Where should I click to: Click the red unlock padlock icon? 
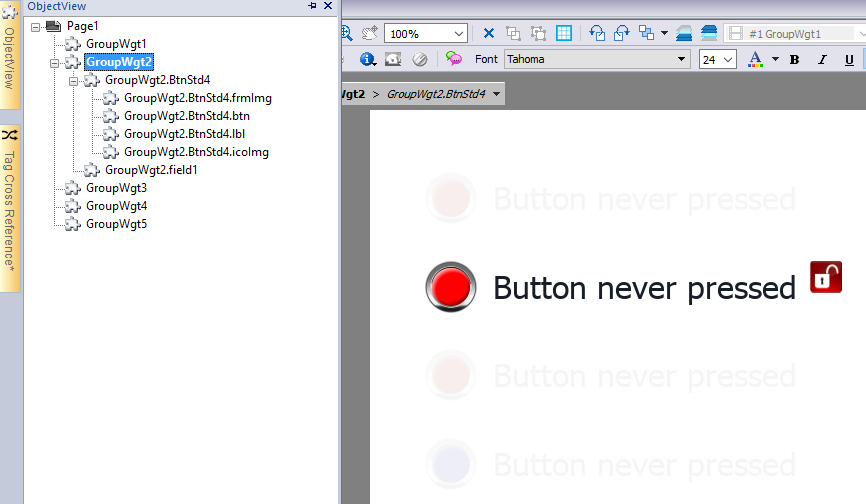click(x=825, y=276)
